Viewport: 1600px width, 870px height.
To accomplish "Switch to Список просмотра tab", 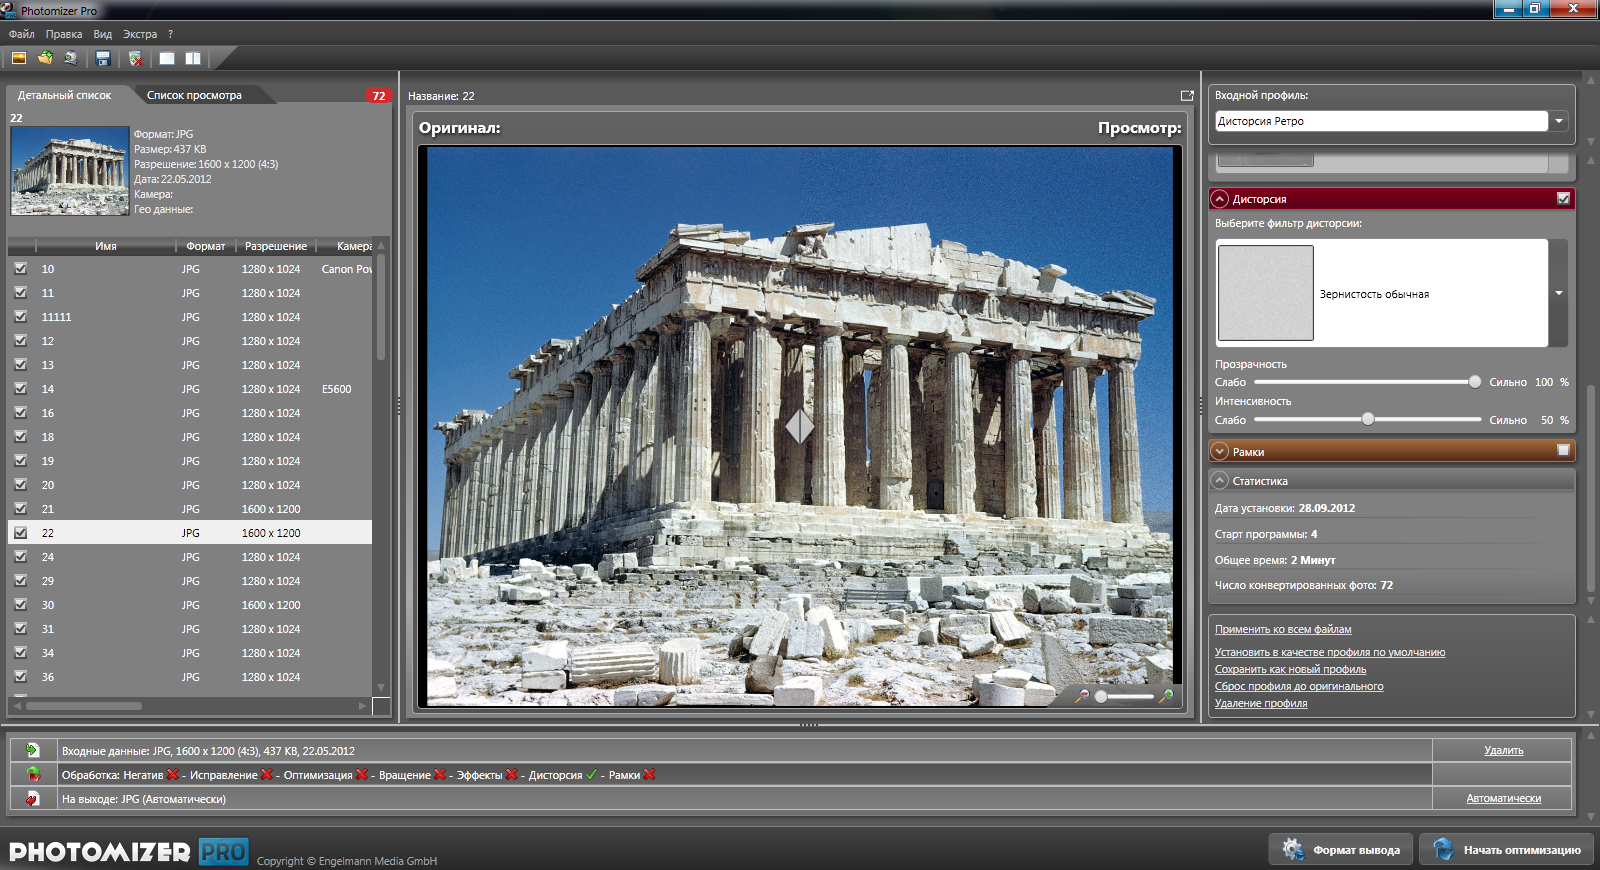I will click(194, 95).
